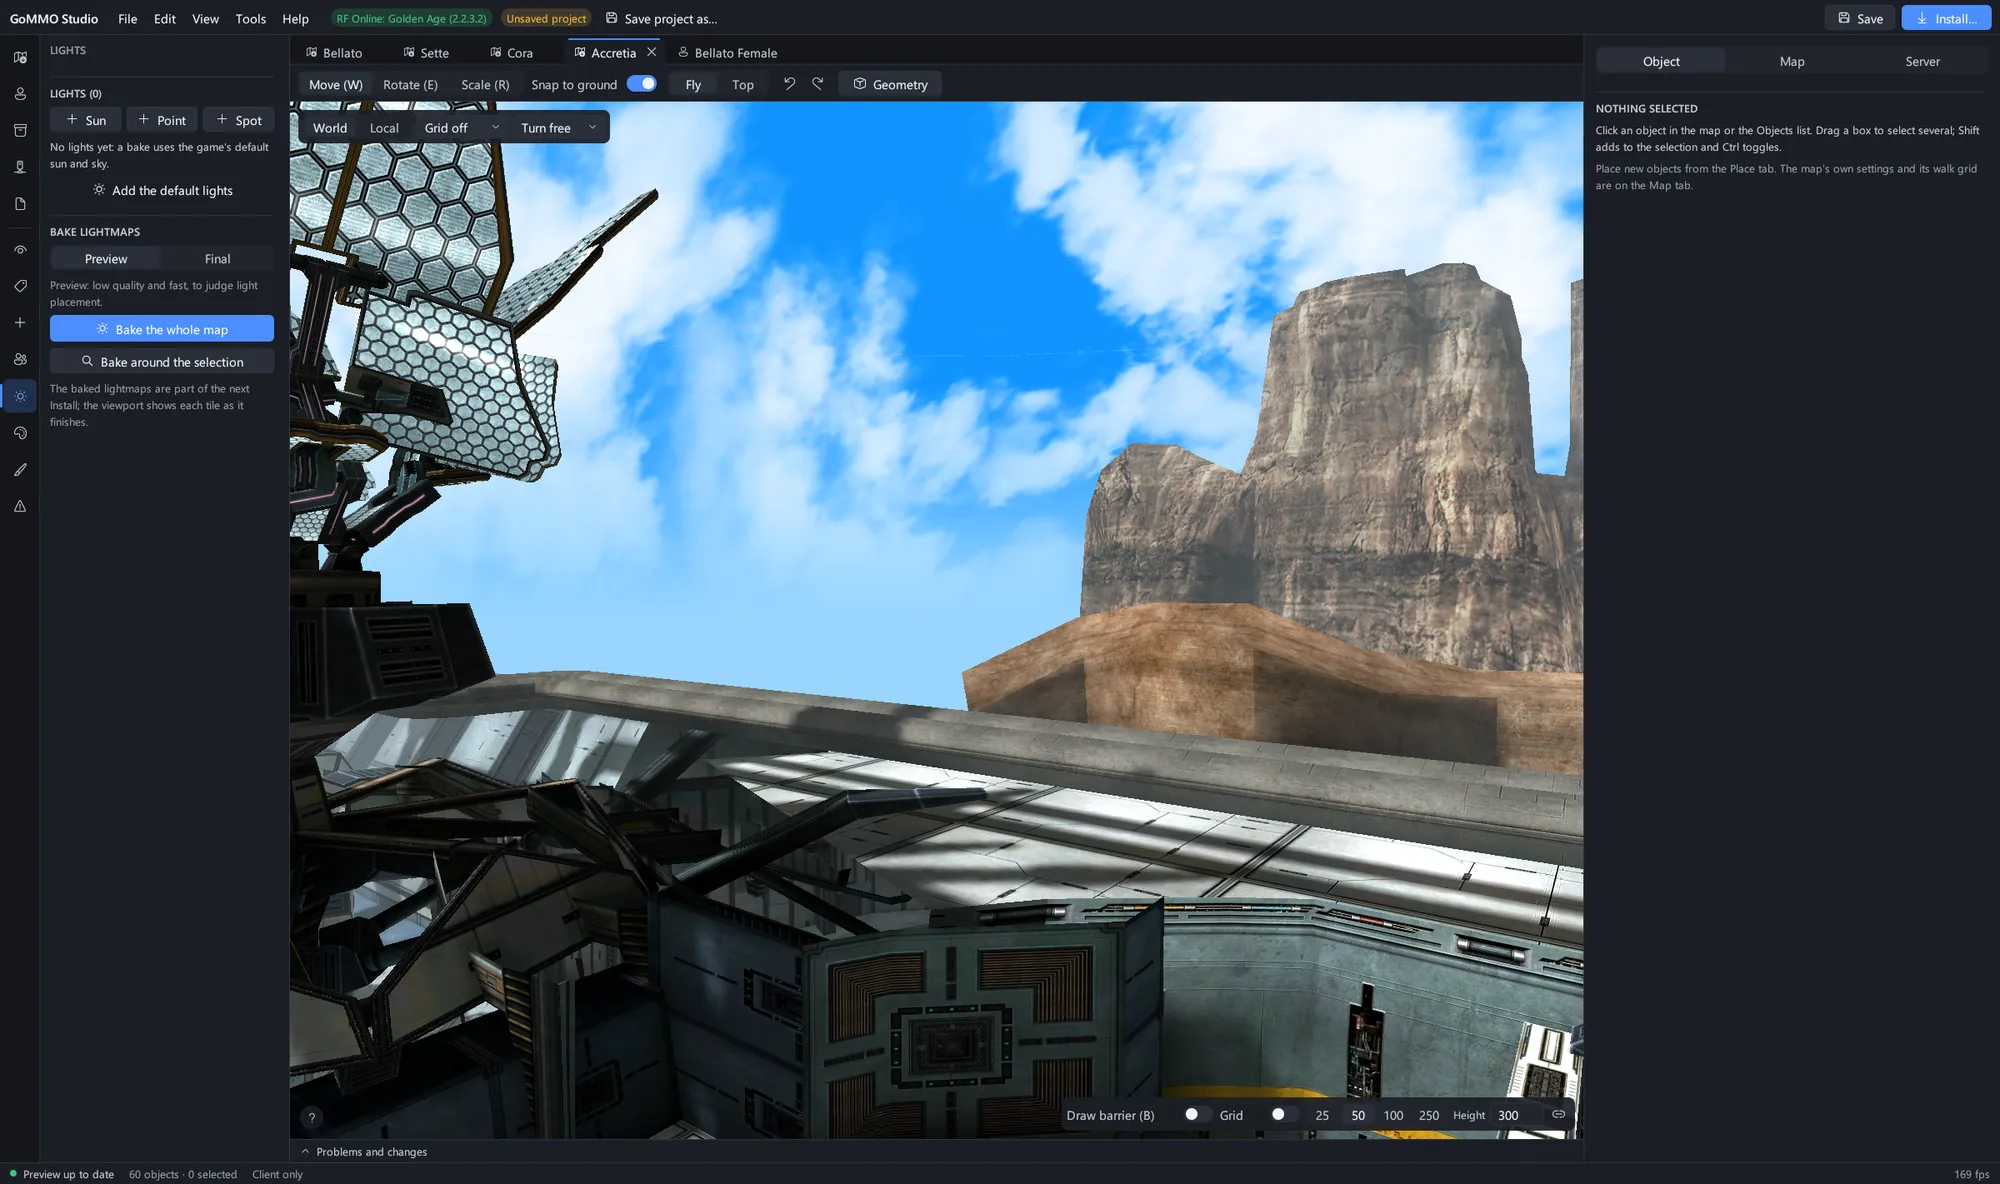Select the Final bake quality option

217,259
